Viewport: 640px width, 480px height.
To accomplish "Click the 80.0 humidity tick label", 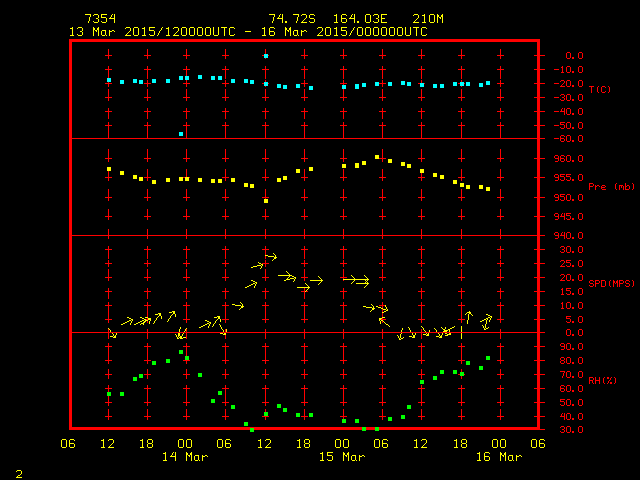I will pyautogui.click(x=571, y=361).
